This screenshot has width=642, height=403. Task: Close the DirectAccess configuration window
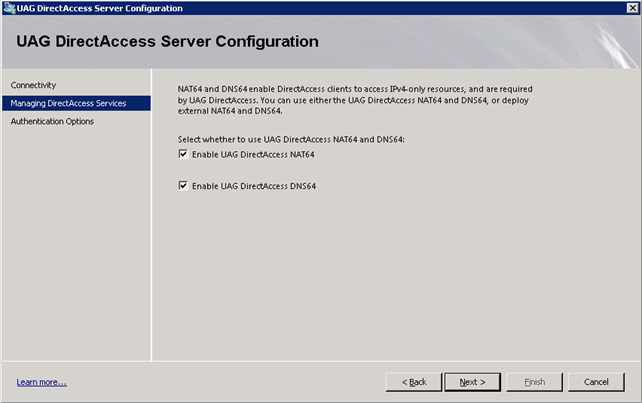pos(633,8)
